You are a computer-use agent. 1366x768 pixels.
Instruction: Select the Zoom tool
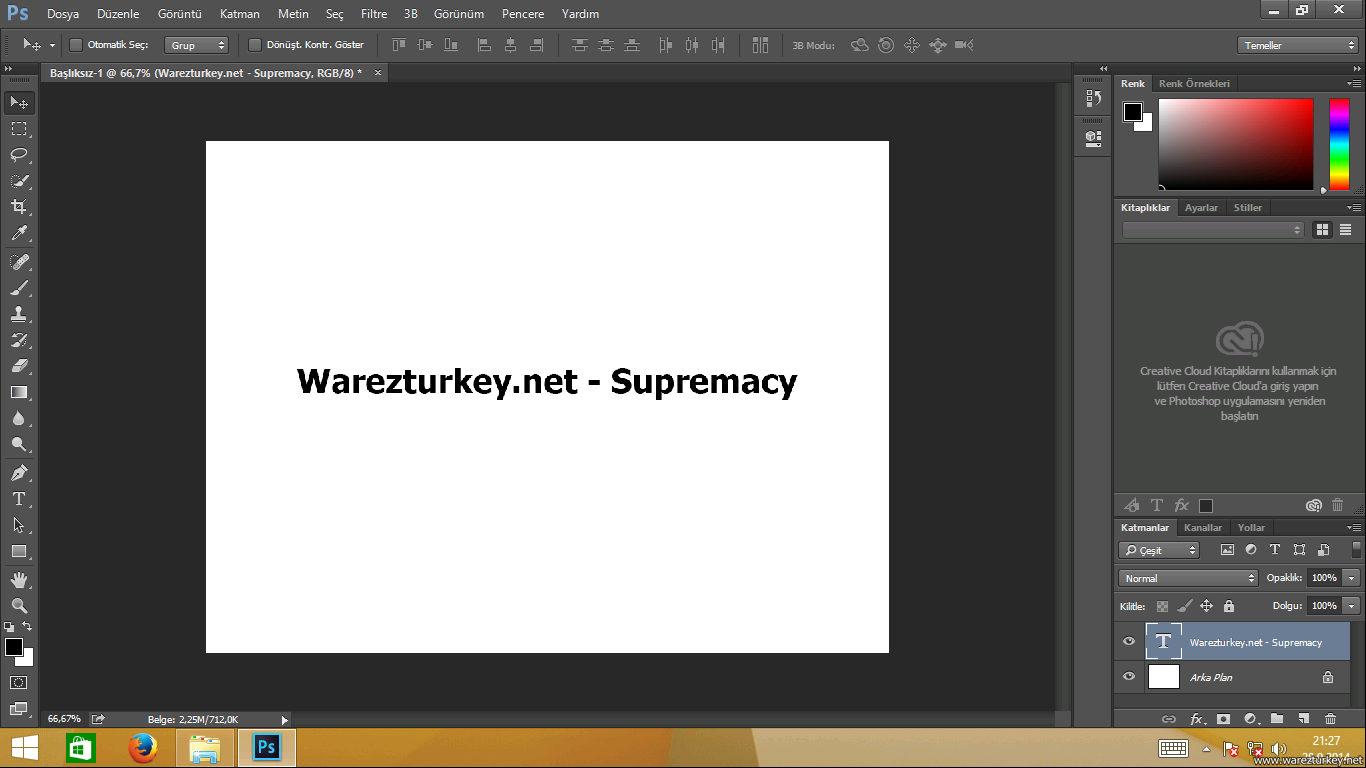(x=19, y=606)
